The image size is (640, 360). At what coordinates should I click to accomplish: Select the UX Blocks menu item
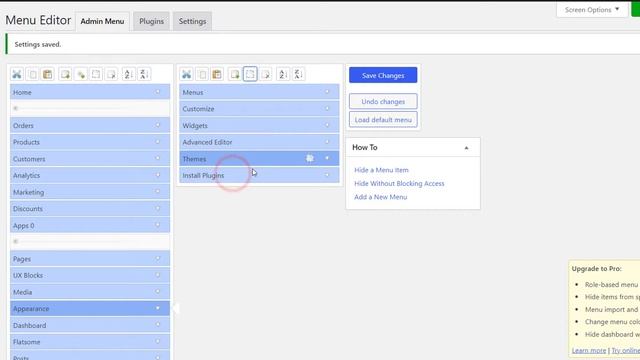point(90,275)
